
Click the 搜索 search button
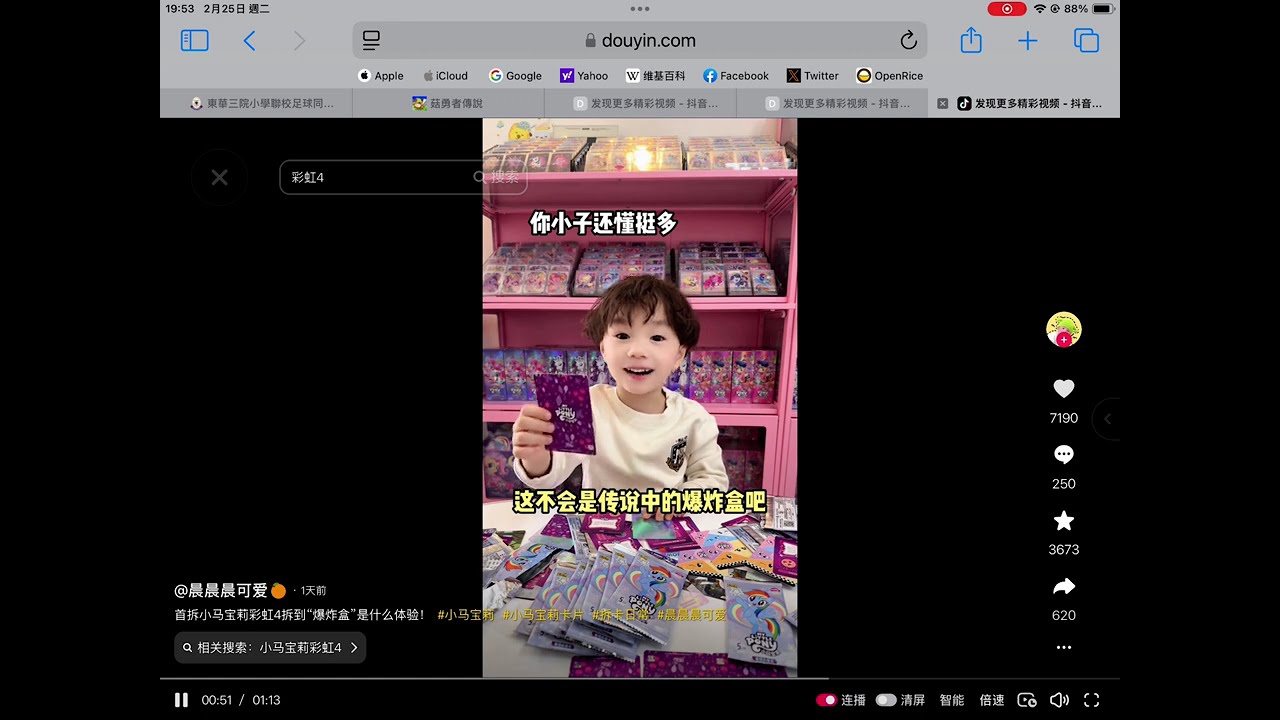coord(497,177)
